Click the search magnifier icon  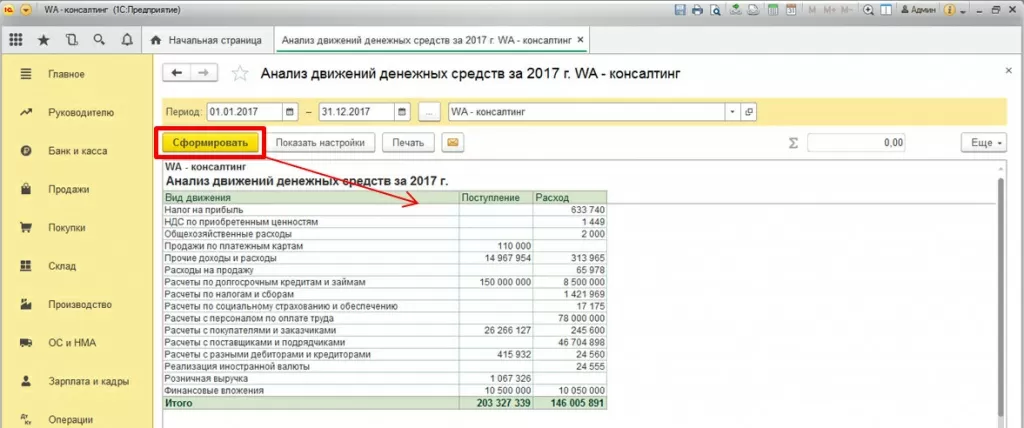(99, 40)
